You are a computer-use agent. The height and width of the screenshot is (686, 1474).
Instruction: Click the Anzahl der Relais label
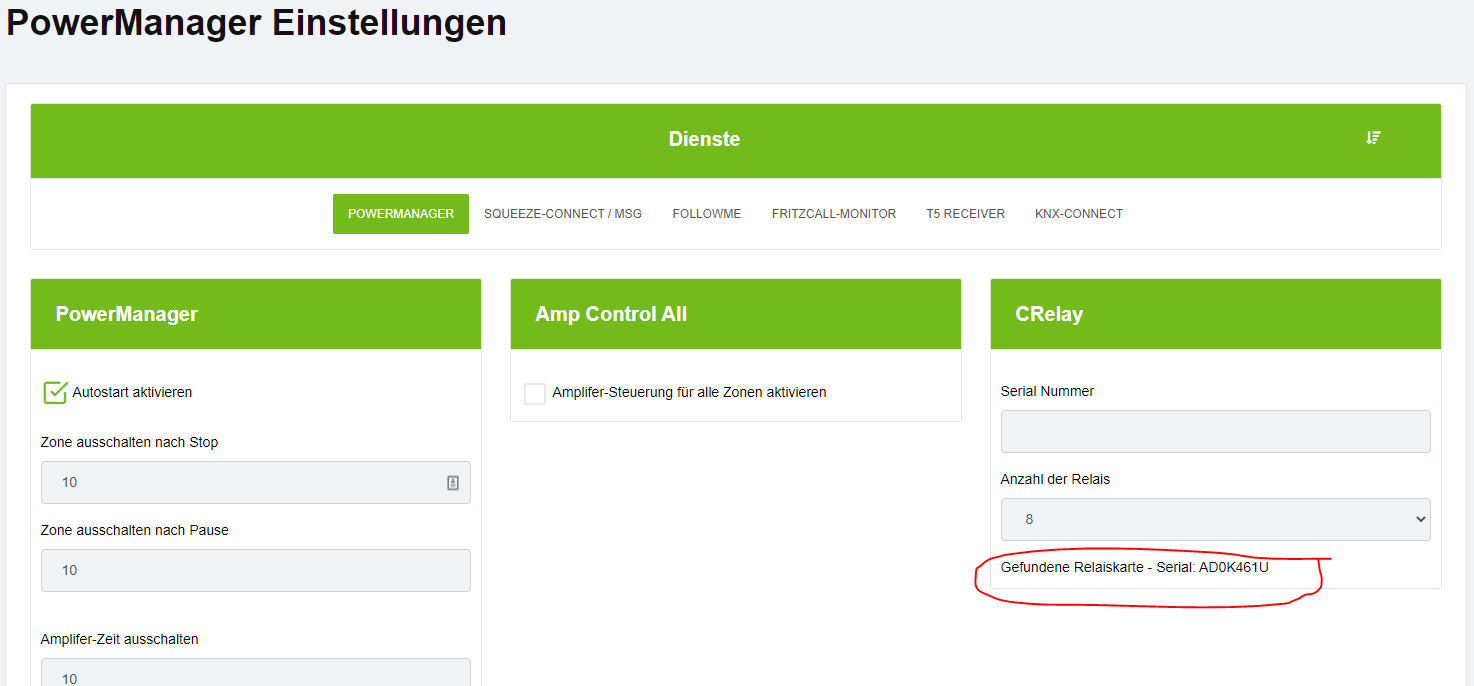pos(1055,479)
